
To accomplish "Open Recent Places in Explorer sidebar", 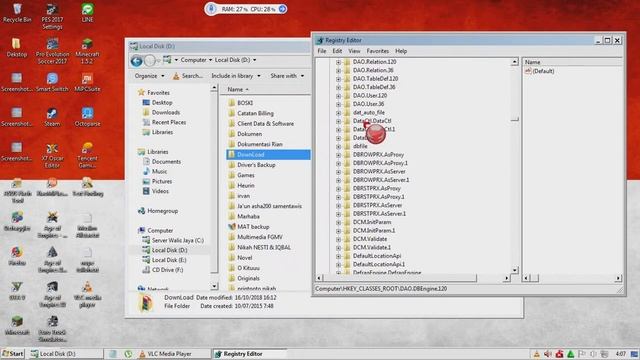I will coord(164,122).
